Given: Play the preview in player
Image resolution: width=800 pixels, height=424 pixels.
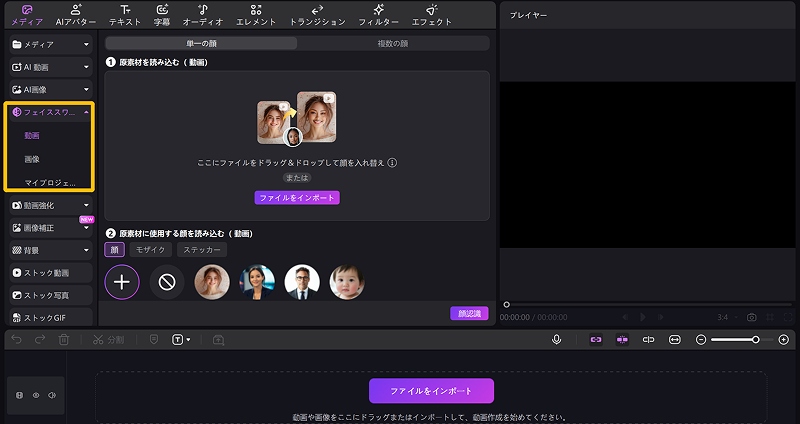Looking at the screenshot, I should coord(643,317).
